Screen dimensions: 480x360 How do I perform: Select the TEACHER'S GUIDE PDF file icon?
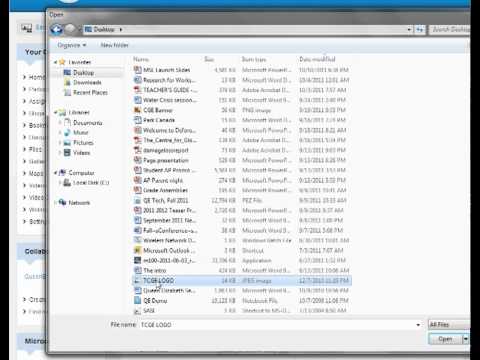(x=137, y=90)
